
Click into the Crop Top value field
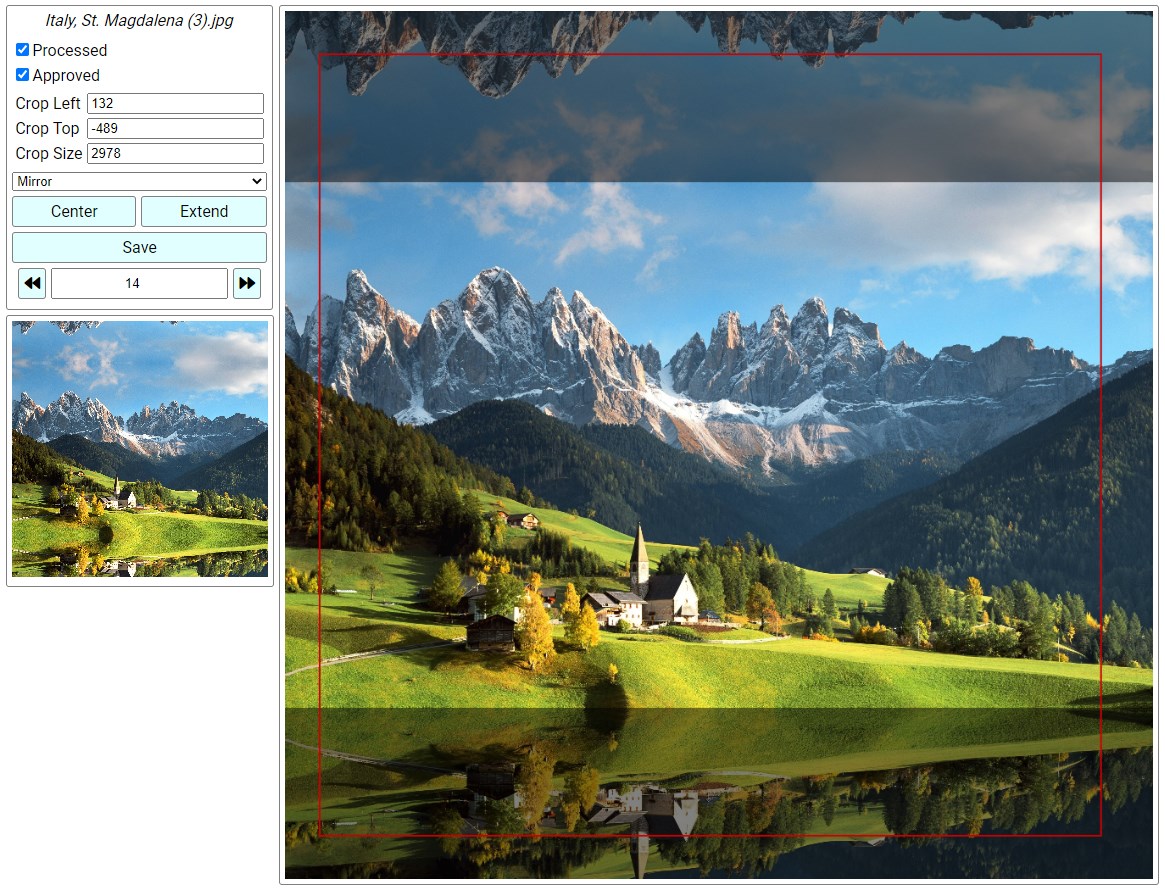(175, 129)
